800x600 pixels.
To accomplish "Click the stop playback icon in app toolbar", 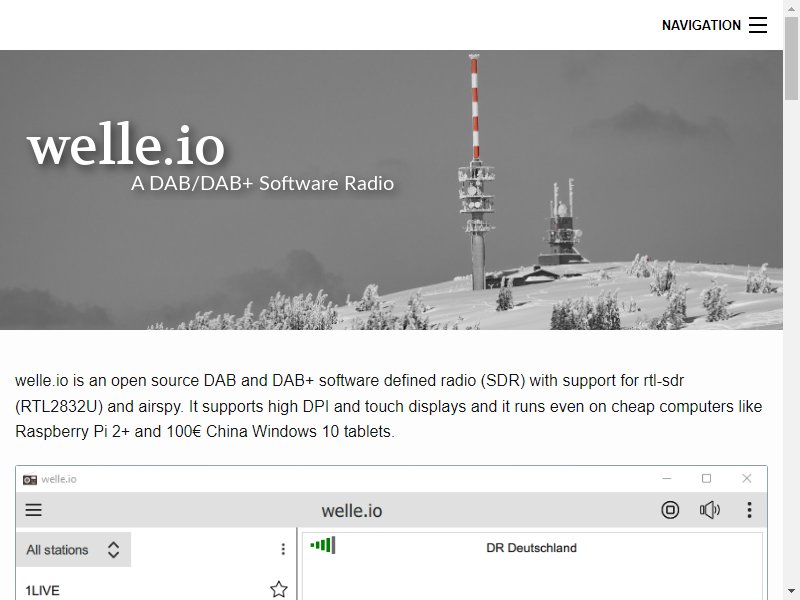I will point(670,510).
